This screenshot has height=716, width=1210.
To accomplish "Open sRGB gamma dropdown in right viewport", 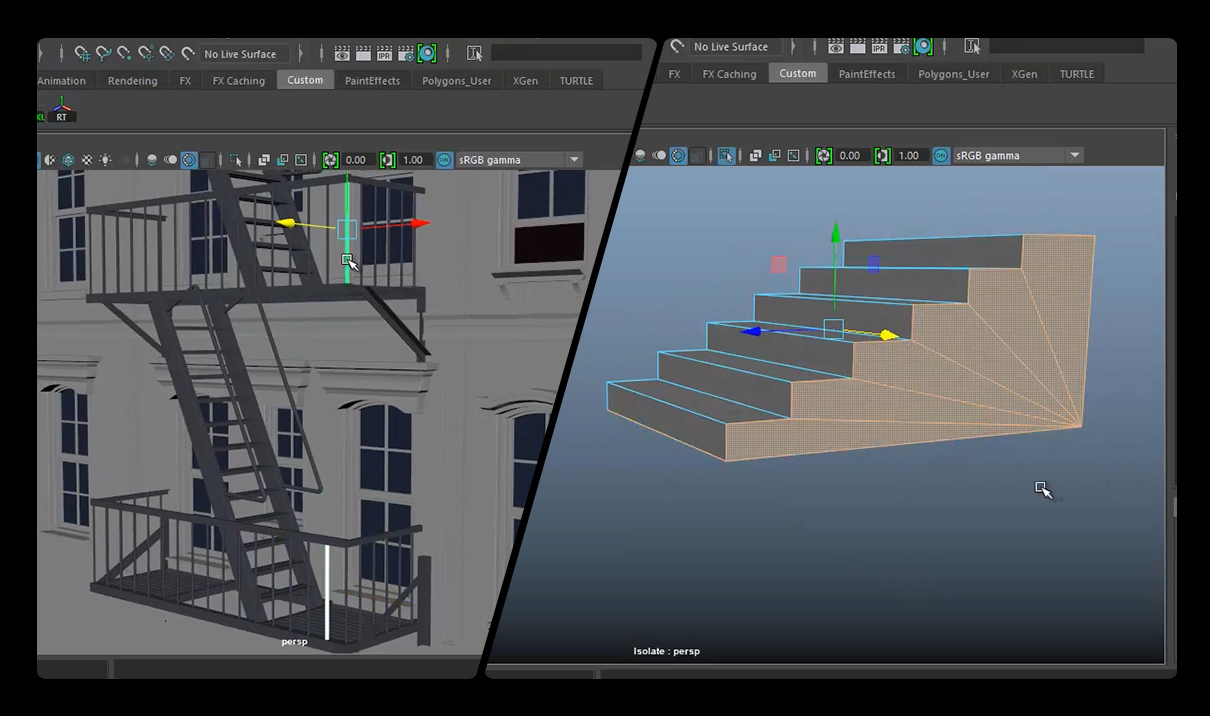I will point(1019,155).
